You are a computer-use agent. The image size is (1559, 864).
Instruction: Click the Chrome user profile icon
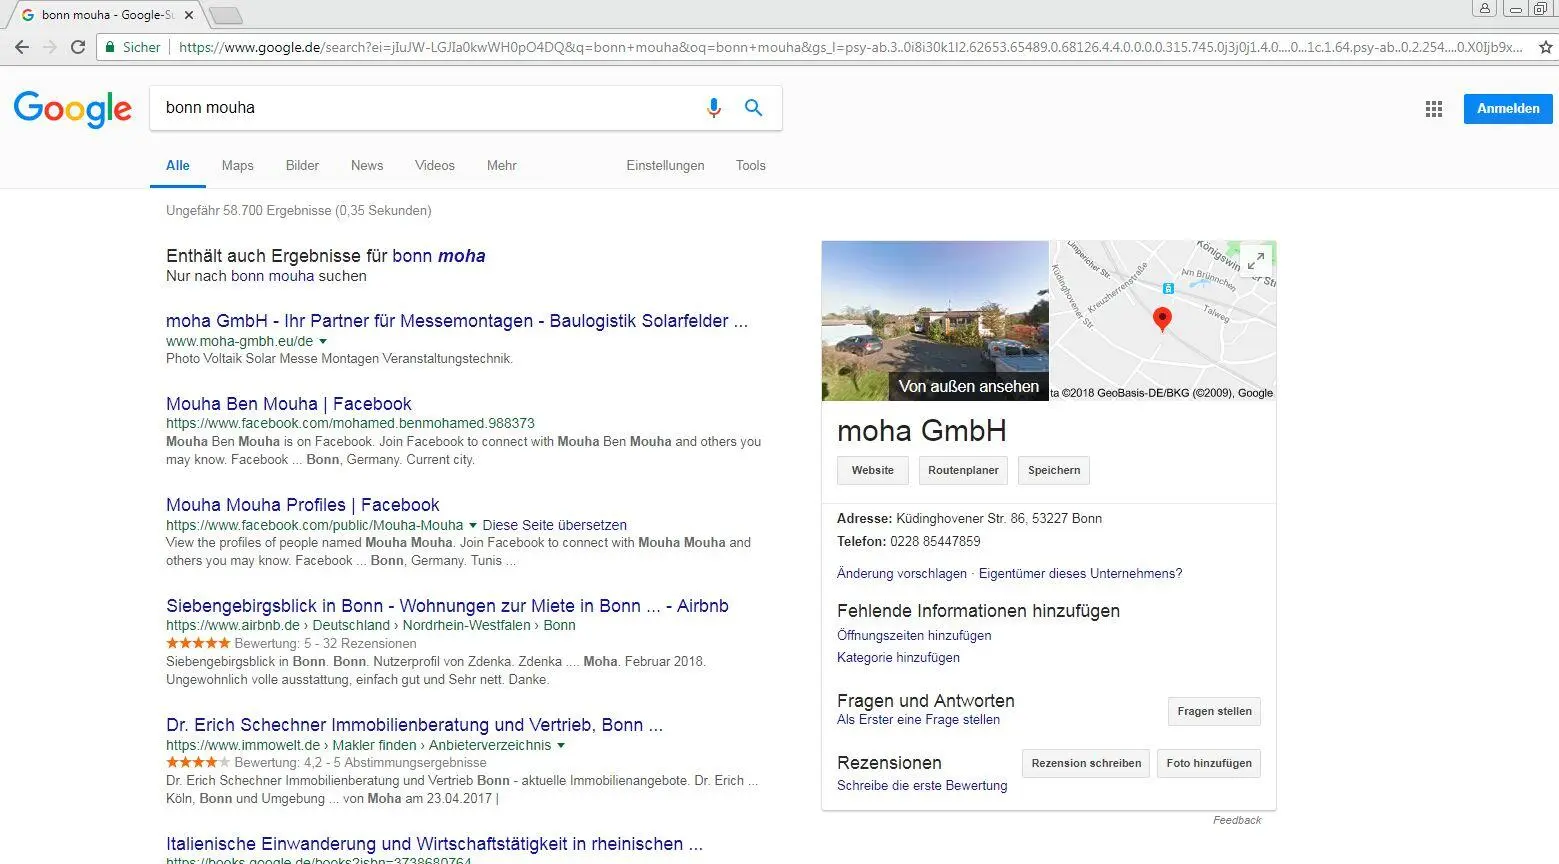(x=1485, y=8)
